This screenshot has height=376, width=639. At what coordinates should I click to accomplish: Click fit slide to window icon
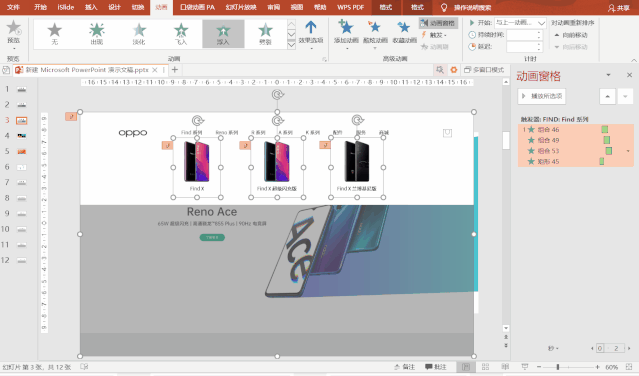629,367
